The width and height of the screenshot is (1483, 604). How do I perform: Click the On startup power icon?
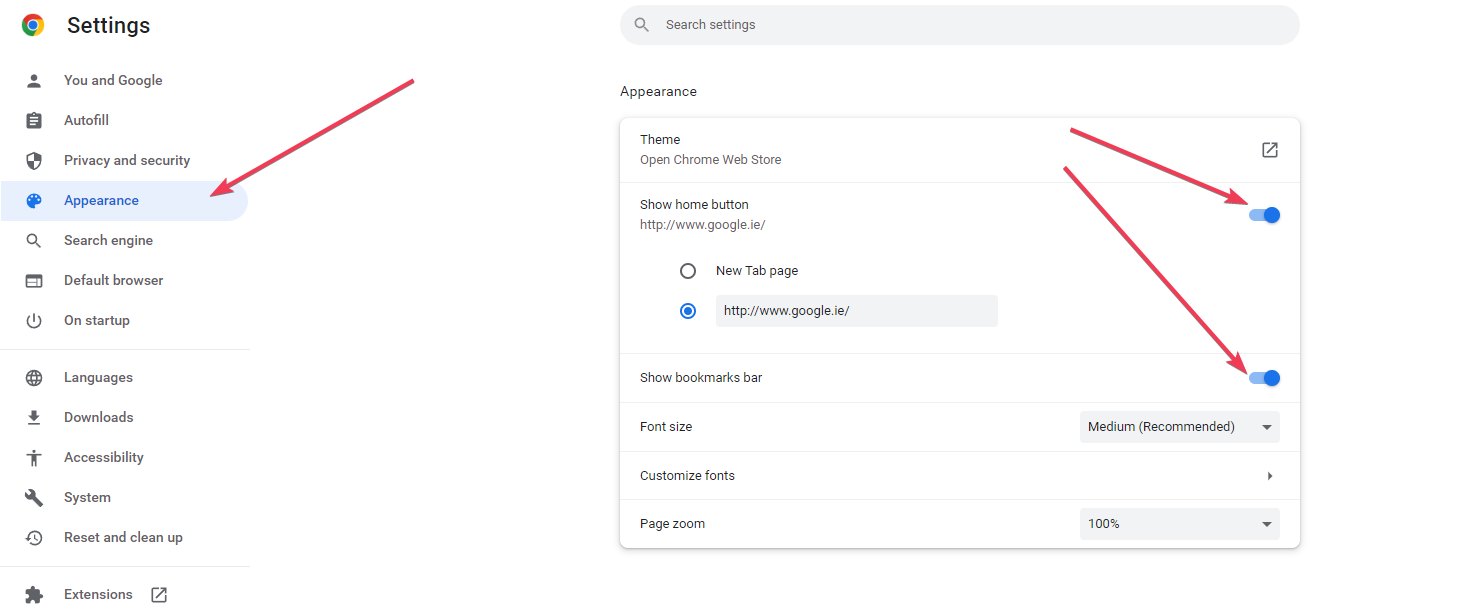coord(34,320)
